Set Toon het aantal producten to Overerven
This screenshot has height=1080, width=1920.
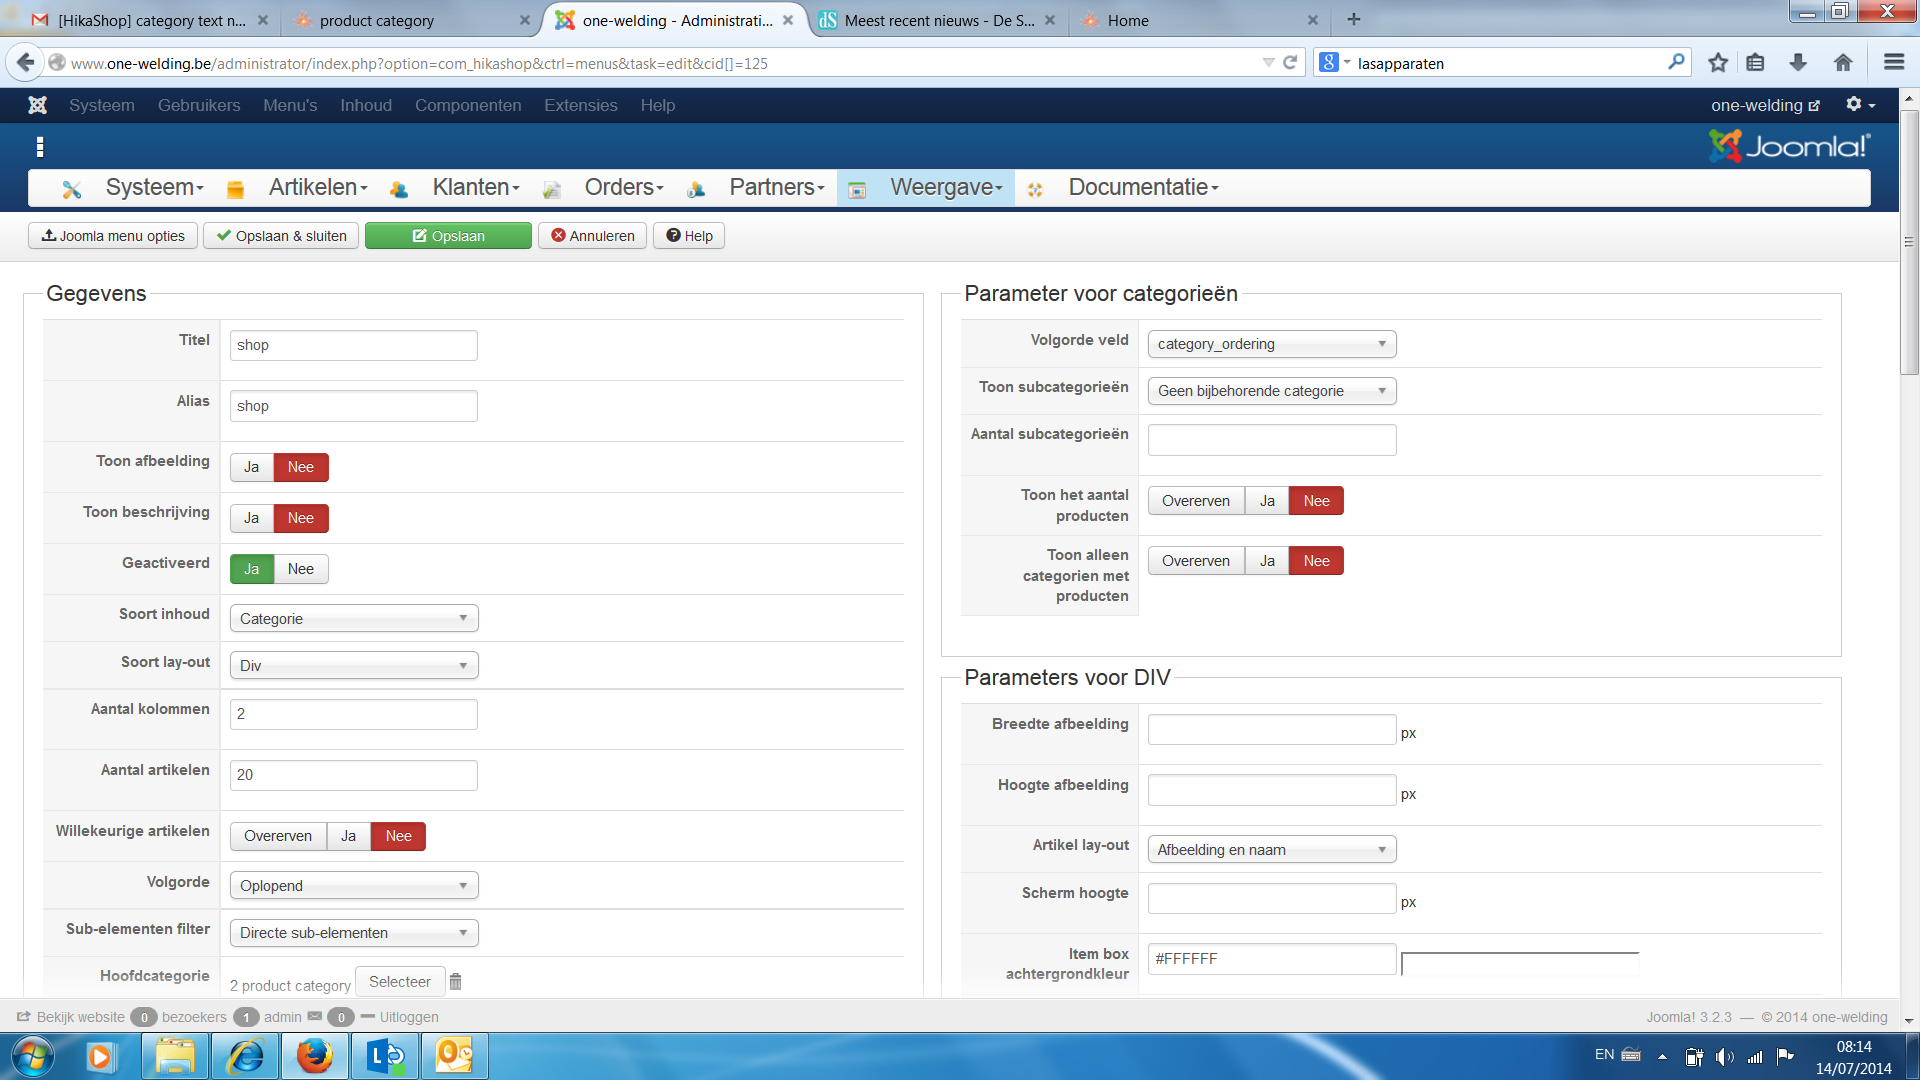point(1195,501)
